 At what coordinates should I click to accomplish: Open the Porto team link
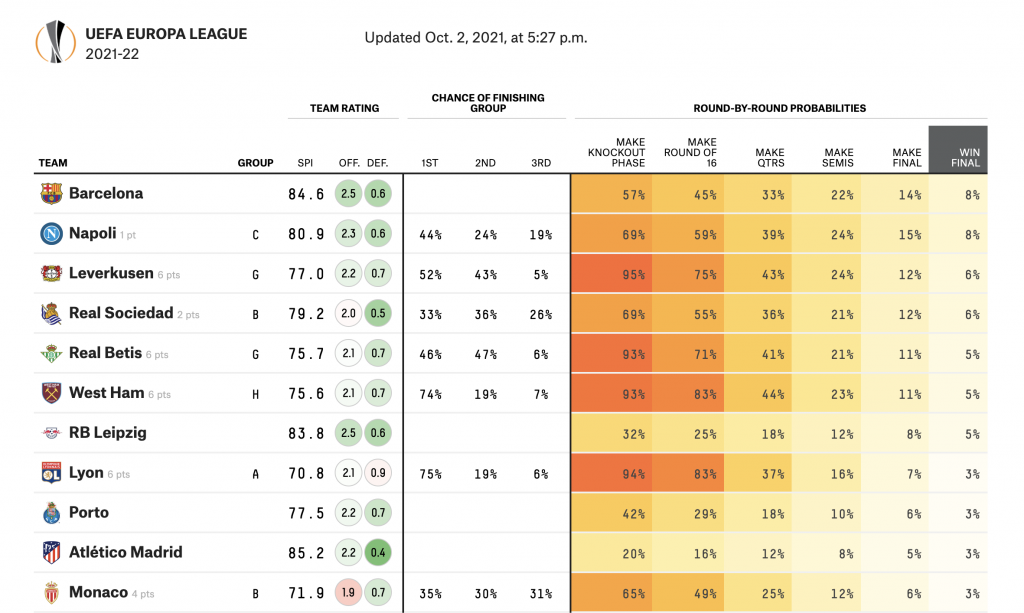(x=89, y=513)
